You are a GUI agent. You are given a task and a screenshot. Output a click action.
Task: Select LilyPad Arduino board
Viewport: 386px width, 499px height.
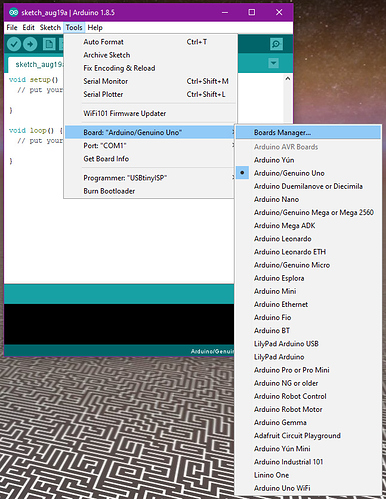click(308, 357)
